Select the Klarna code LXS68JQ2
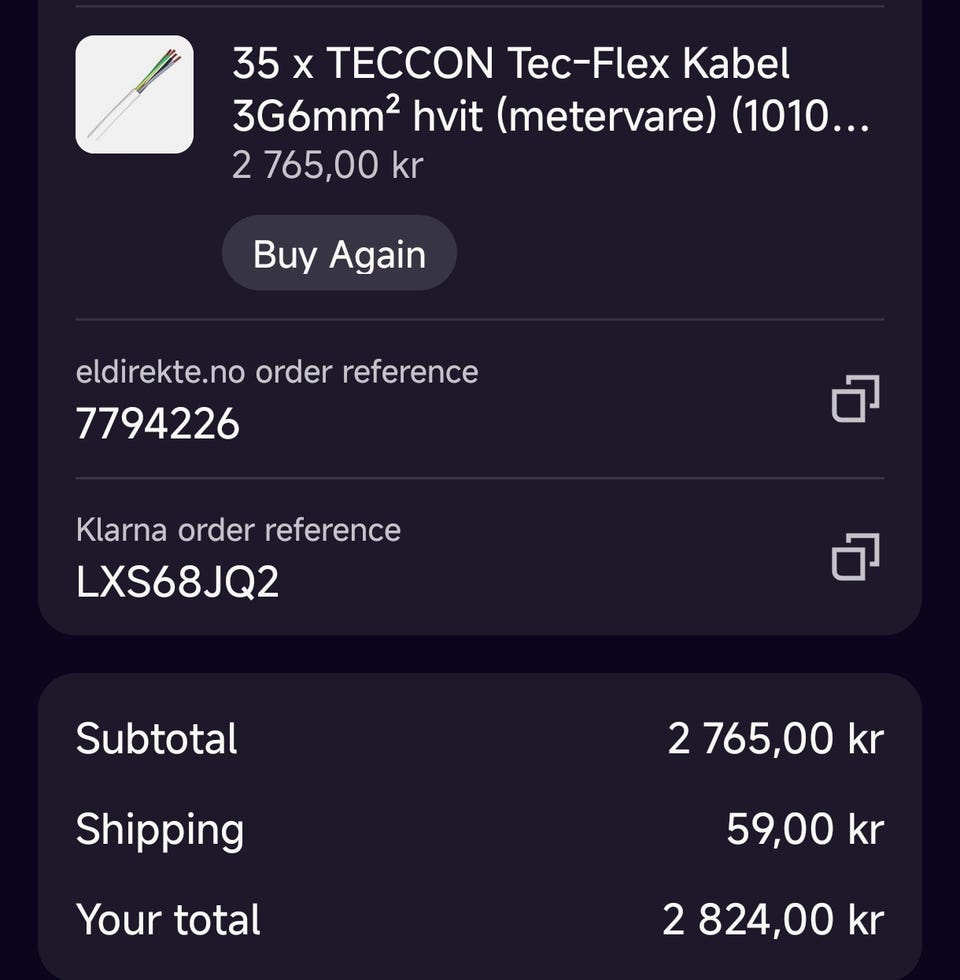The height and width of the screenshot is (980, 960). (177, 582)
